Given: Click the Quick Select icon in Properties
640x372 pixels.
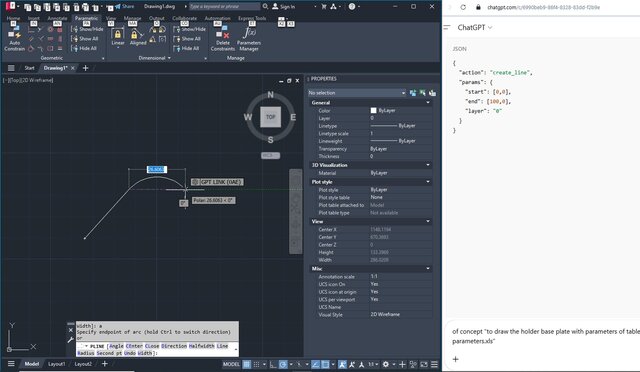Looking at the screenshot, I should 432,93.
